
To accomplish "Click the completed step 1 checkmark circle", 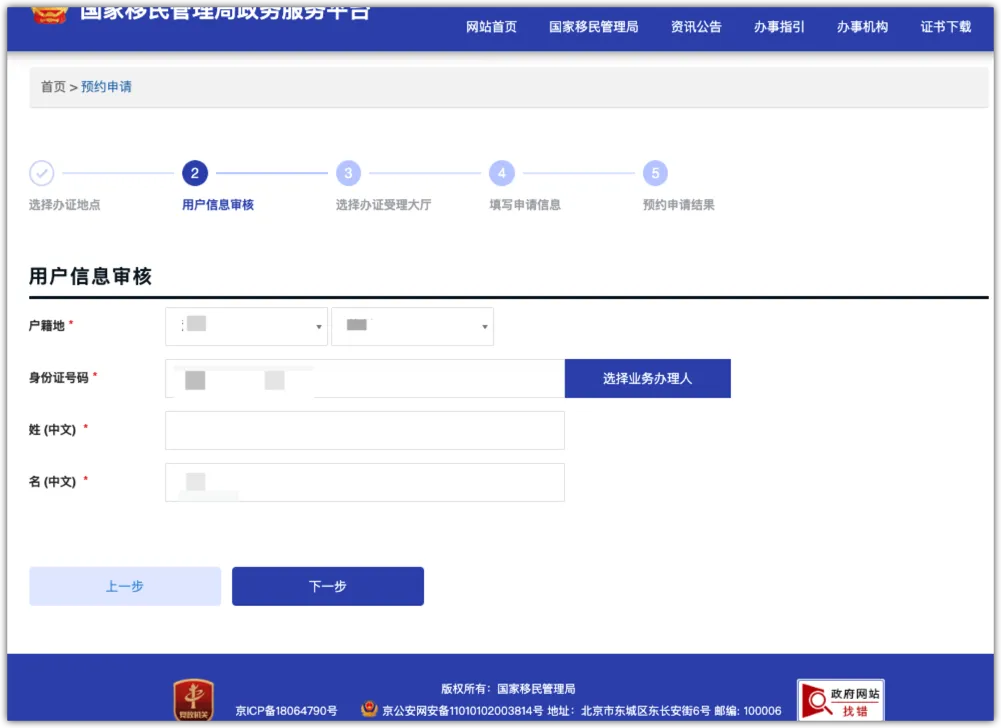I will [x=42, y=173].
